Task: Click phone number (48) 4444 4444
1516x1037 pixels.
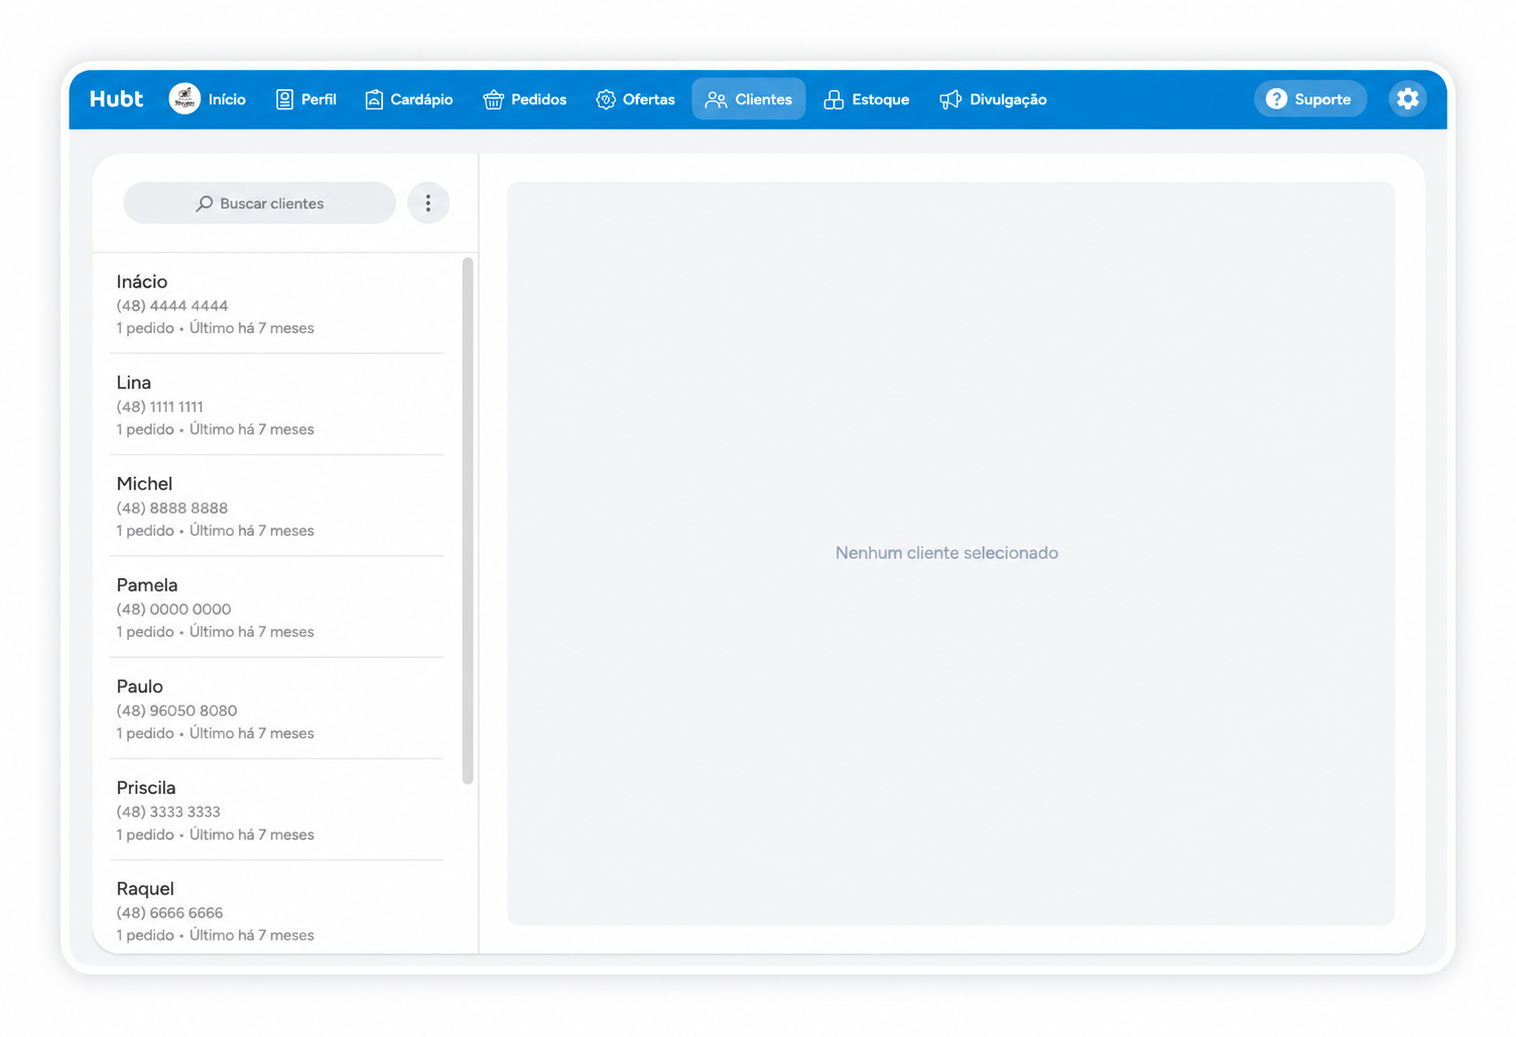Action: (x=172, y=306)
